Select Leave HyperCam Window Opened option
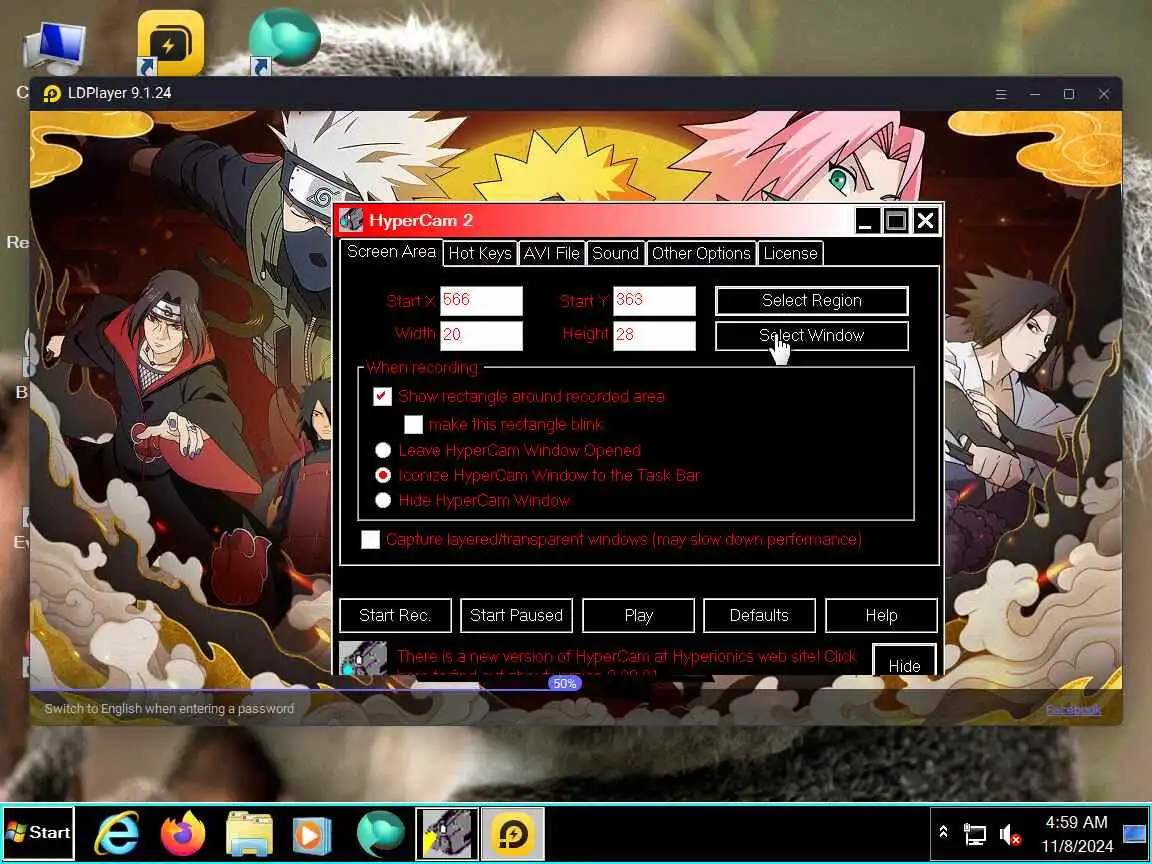The image size is (1152, 864). point(383,450)
